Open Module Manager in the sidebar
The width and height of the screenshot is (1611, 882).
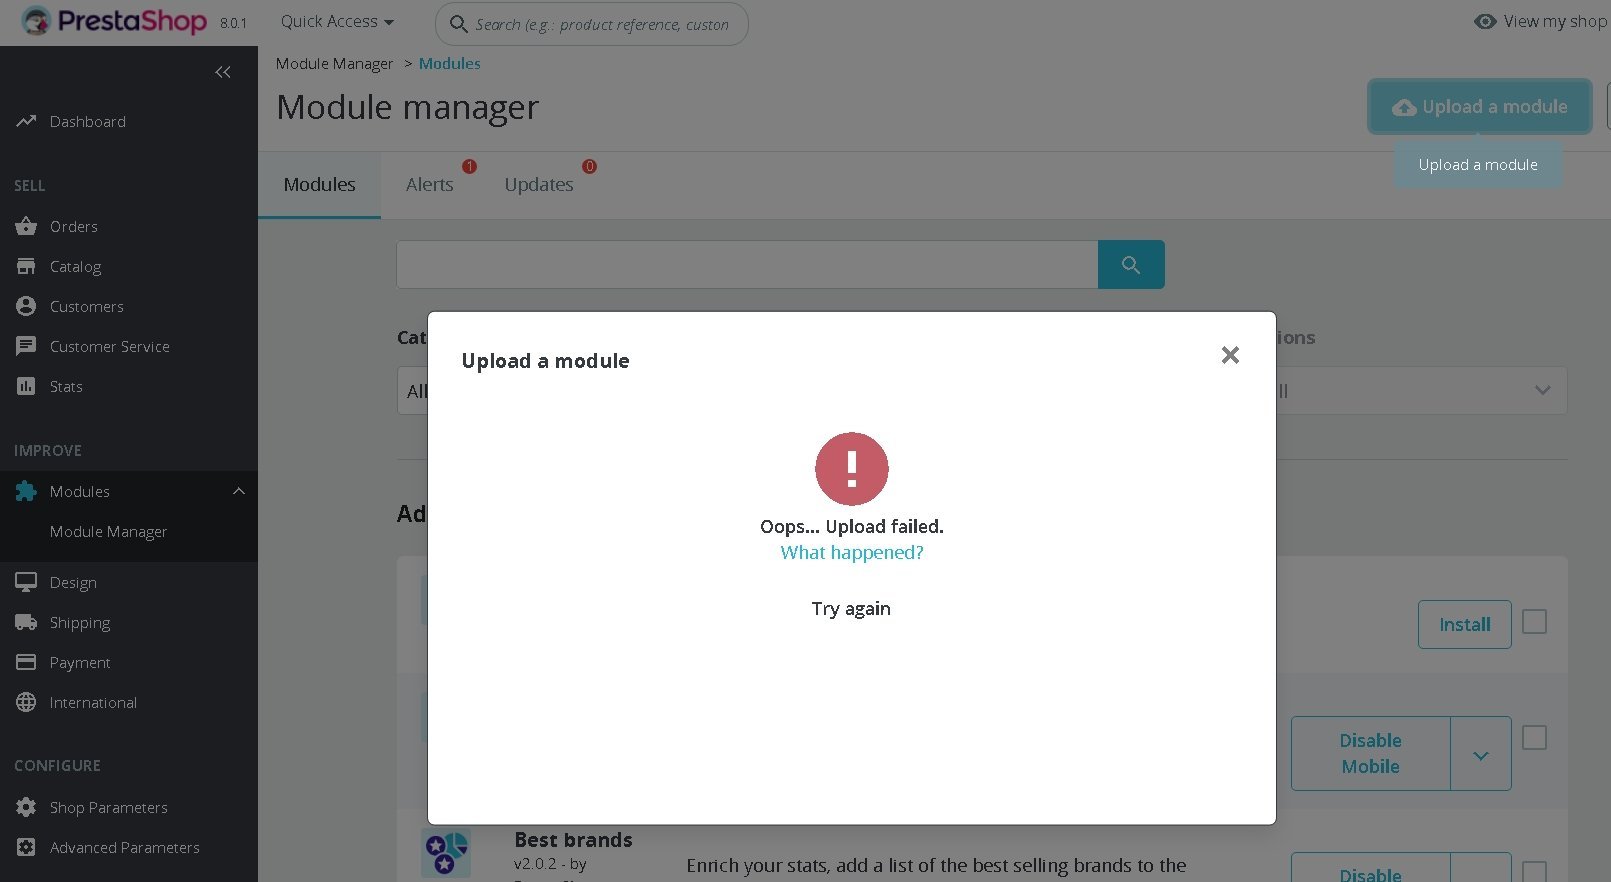[108, 531]
